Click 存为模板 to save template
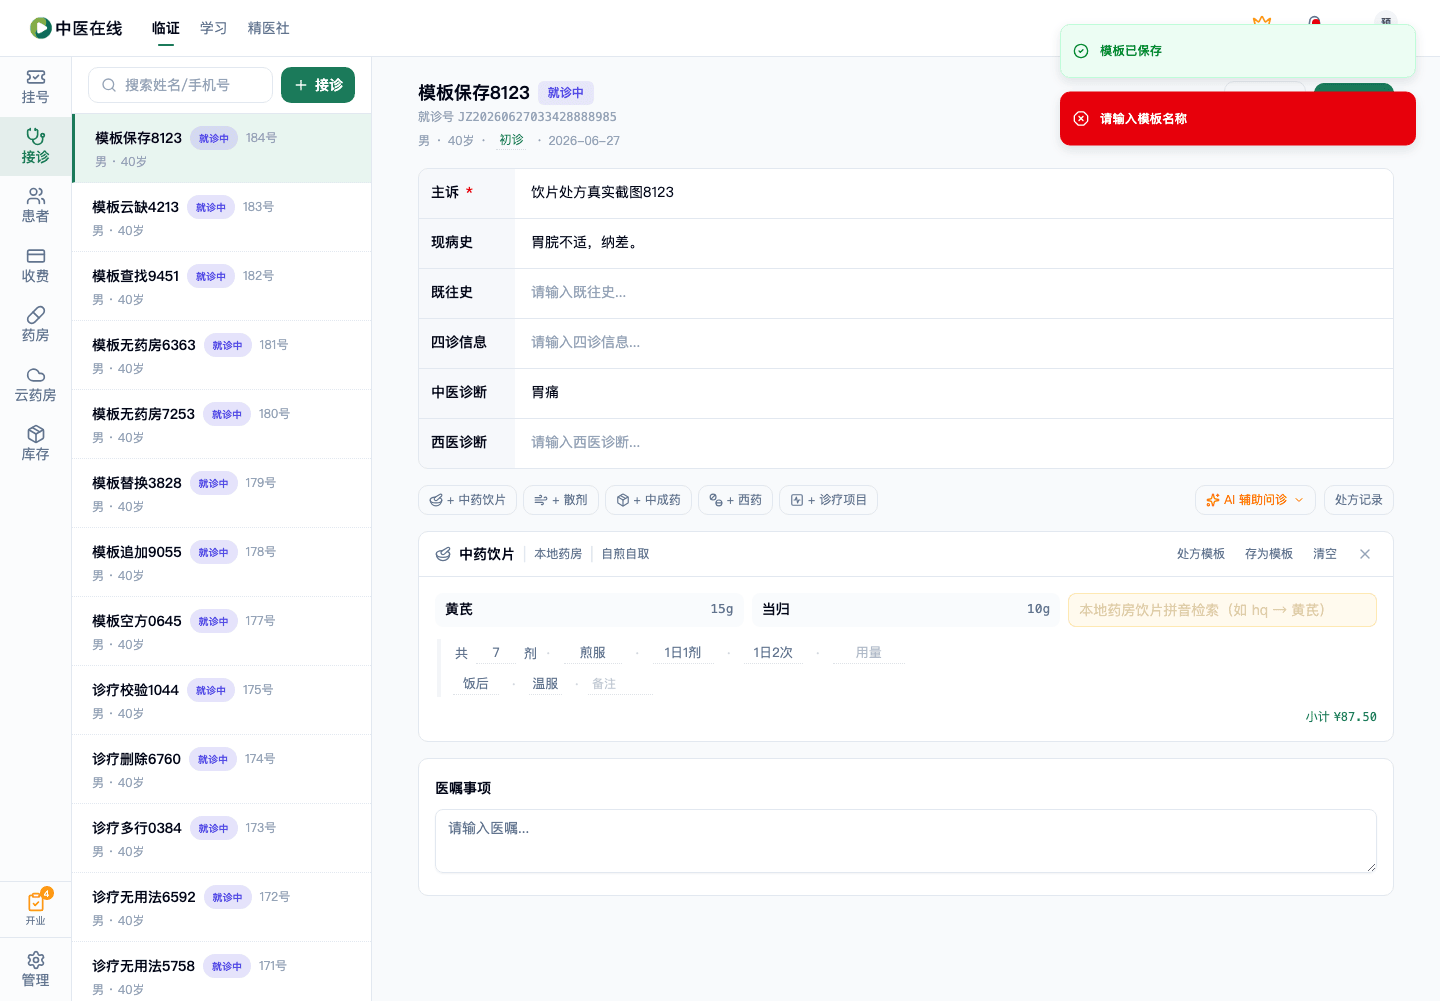The width and height of the screenshot is (1440, 1001). pos(1268,554)
